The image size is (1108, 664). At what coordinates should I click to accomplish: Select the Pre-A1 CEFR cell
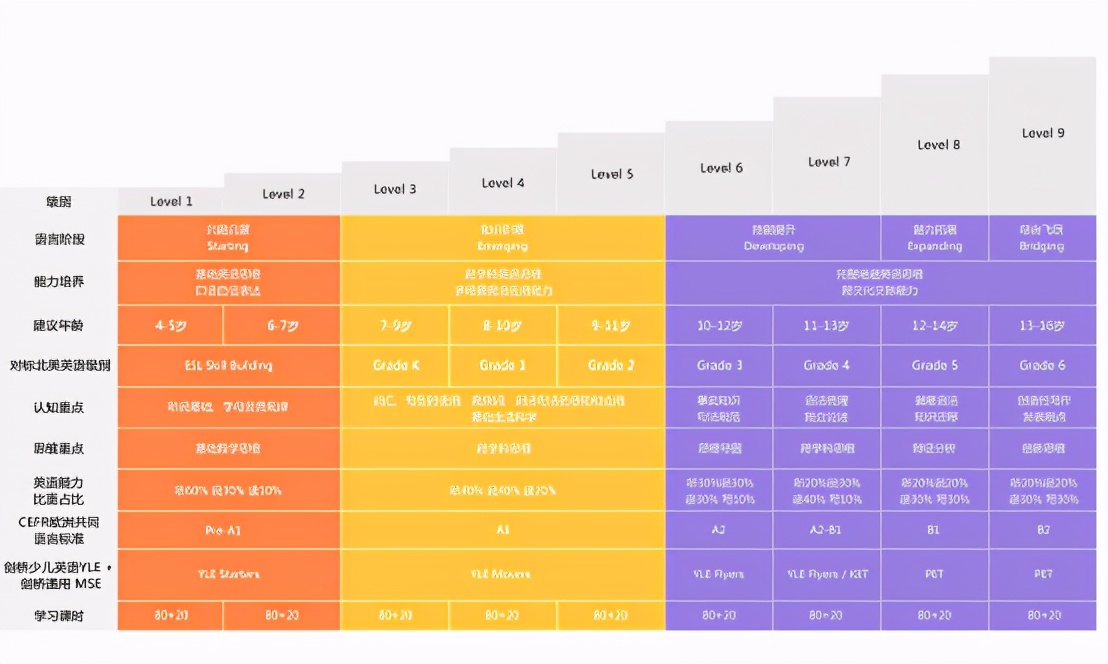click(228, 531)
